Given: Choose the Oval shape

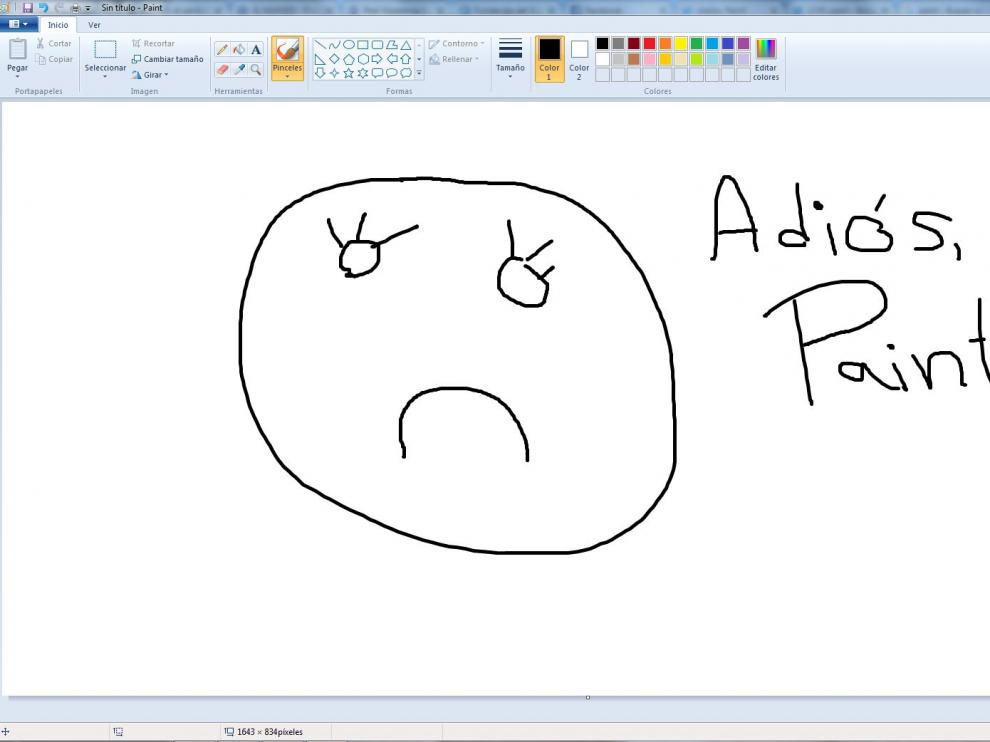Looking at the screenshot, I should pos(349,45).
